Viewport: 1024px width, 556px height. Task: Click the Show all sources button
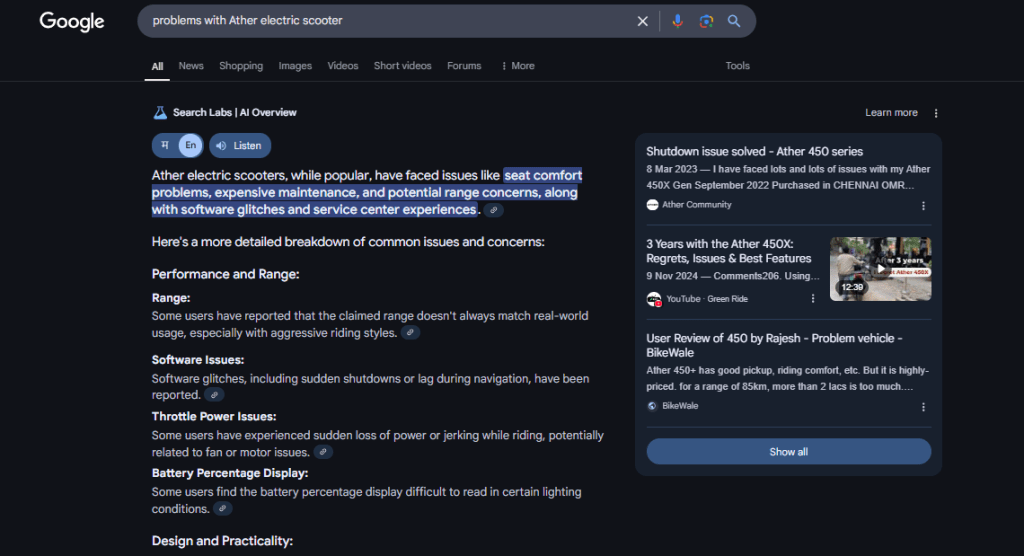(788, 452)
